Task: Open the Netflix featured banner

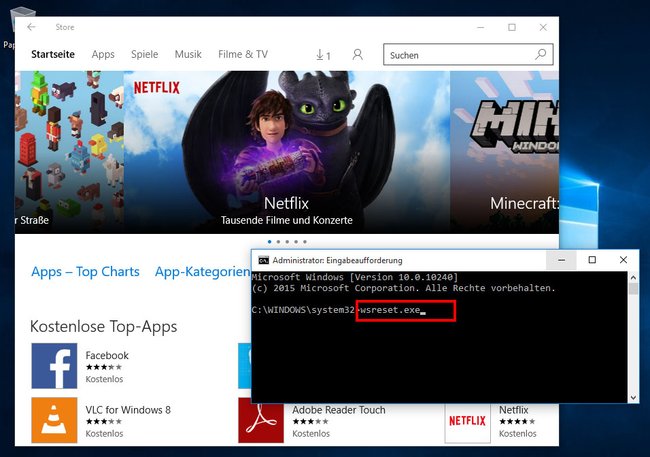Action: point(286,152)
